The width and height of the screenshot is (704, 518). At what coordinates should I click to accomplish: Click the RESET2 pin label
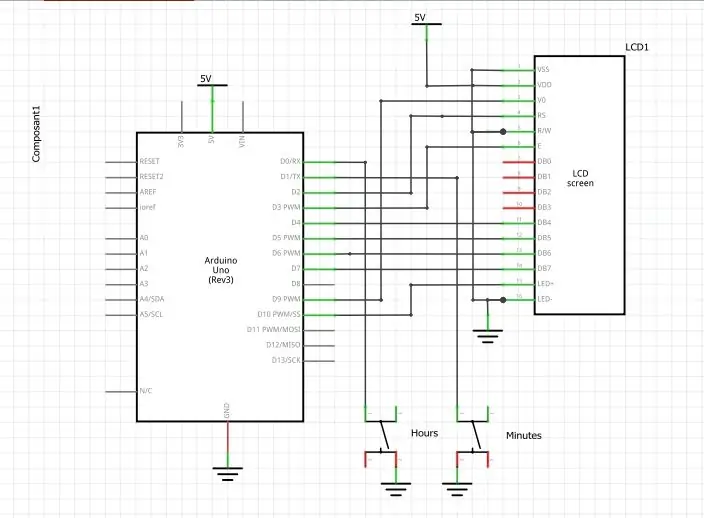coord(151,176)
